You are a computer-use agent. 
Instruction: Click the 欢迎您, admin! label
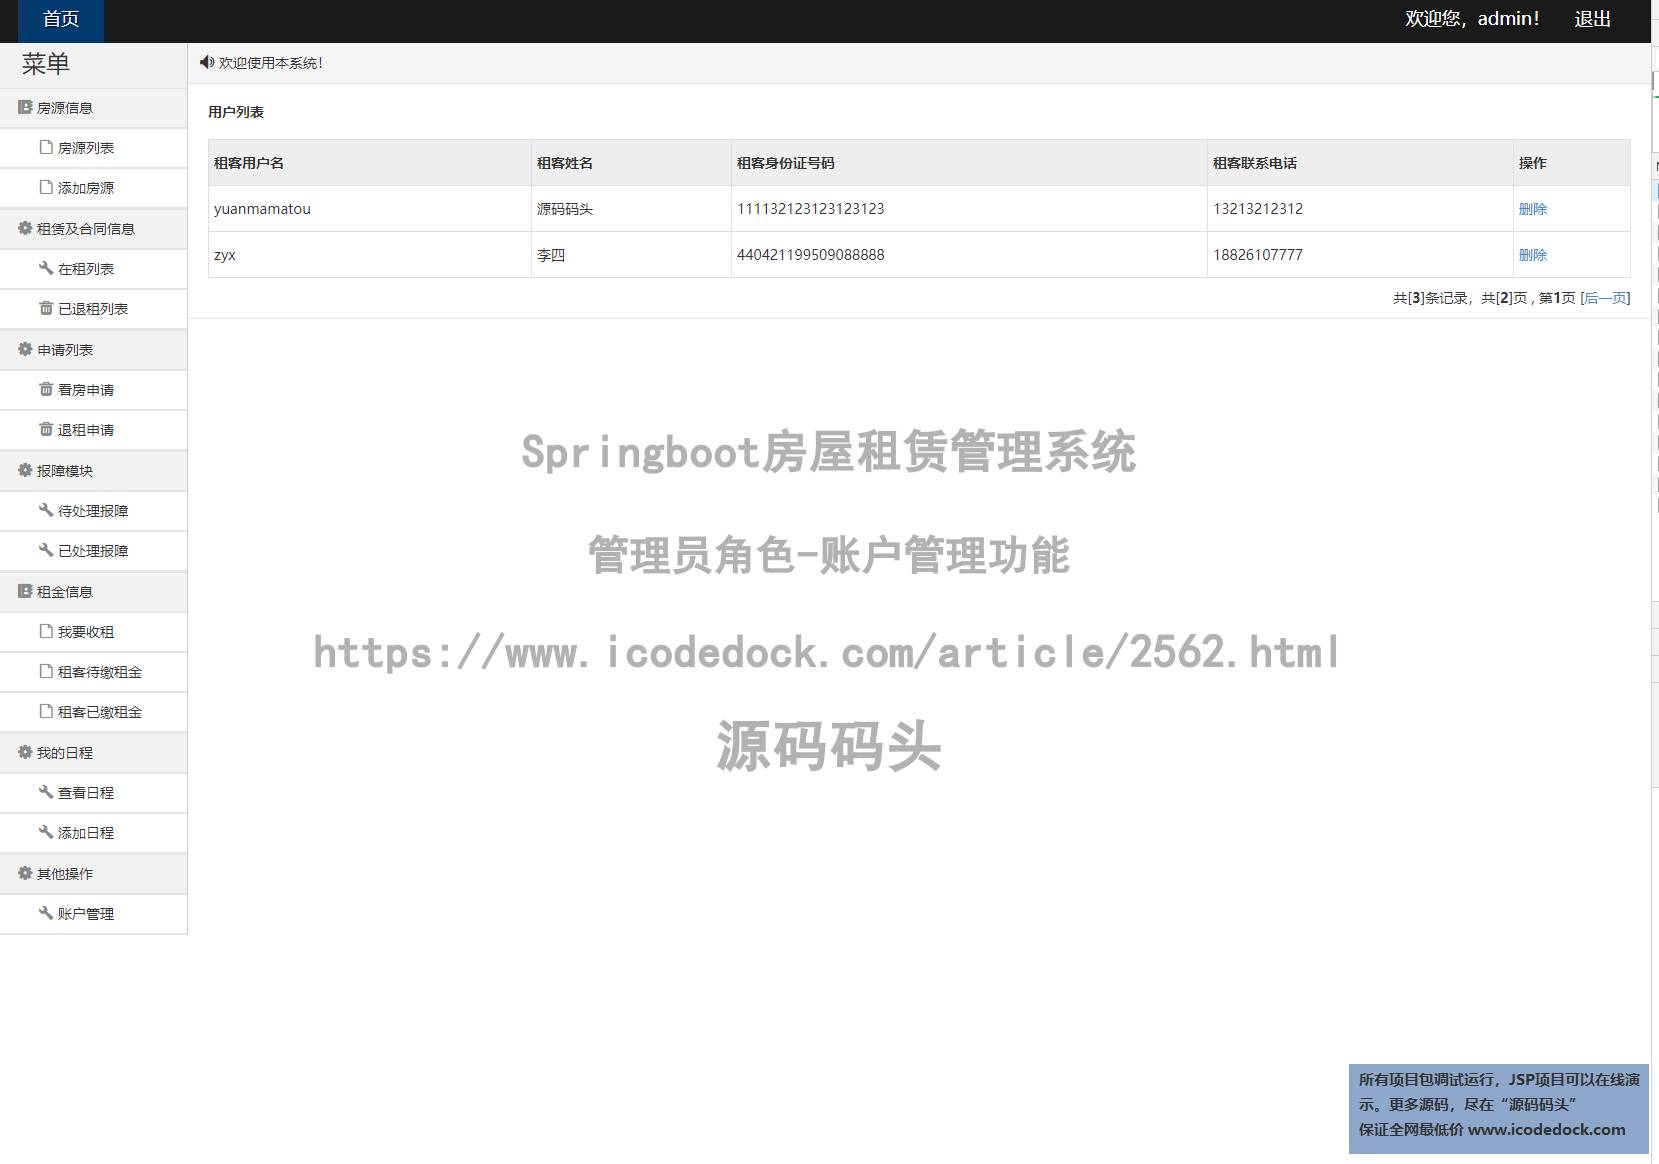pos(1471,17)
